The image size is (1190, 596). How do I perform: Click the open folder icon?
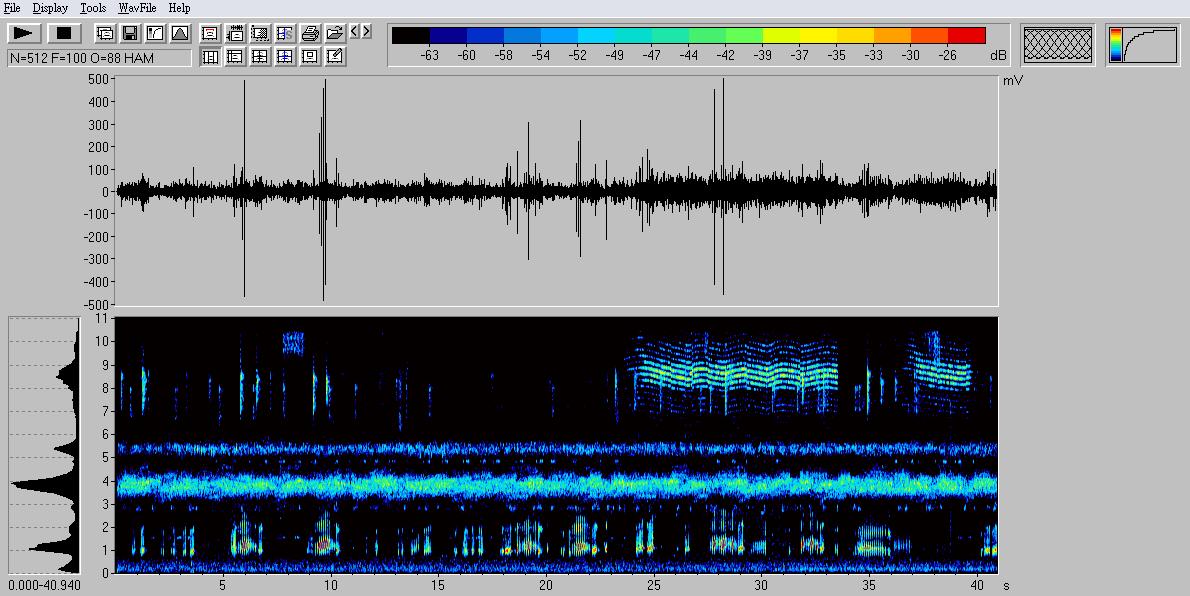[x=335, y=34]
